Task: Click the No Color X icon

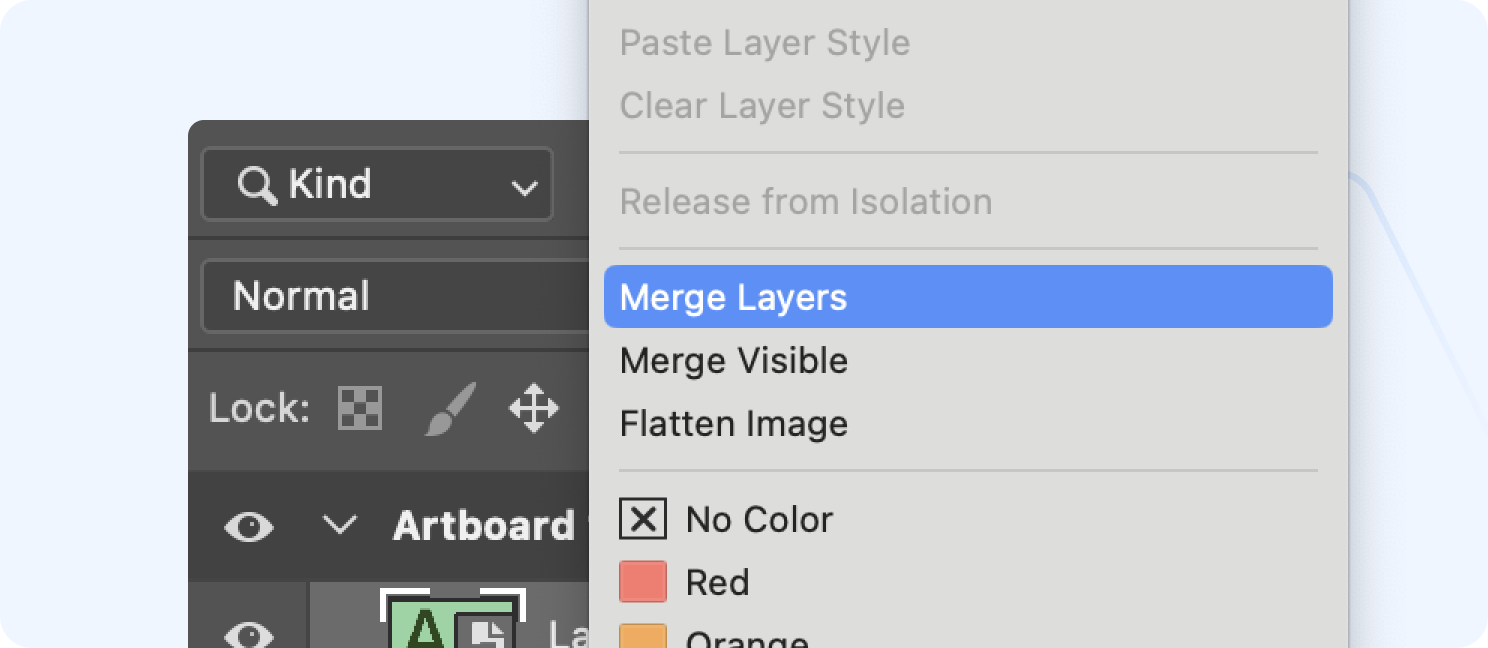Action: click(643, 519)
